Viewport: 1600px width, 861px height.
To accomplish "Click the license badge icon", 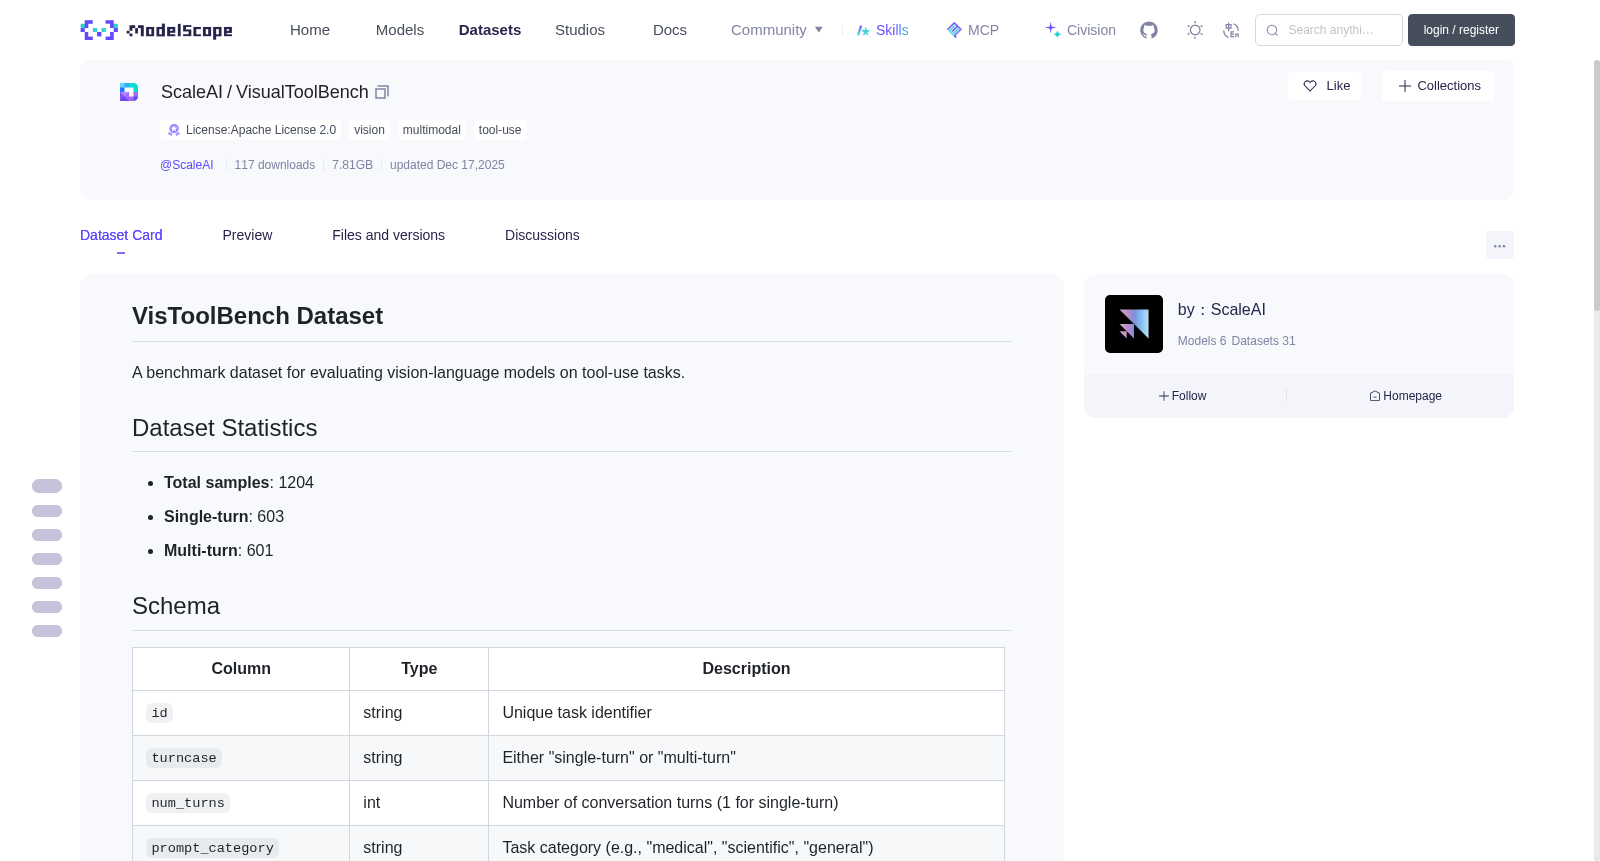I will [174, 130].
